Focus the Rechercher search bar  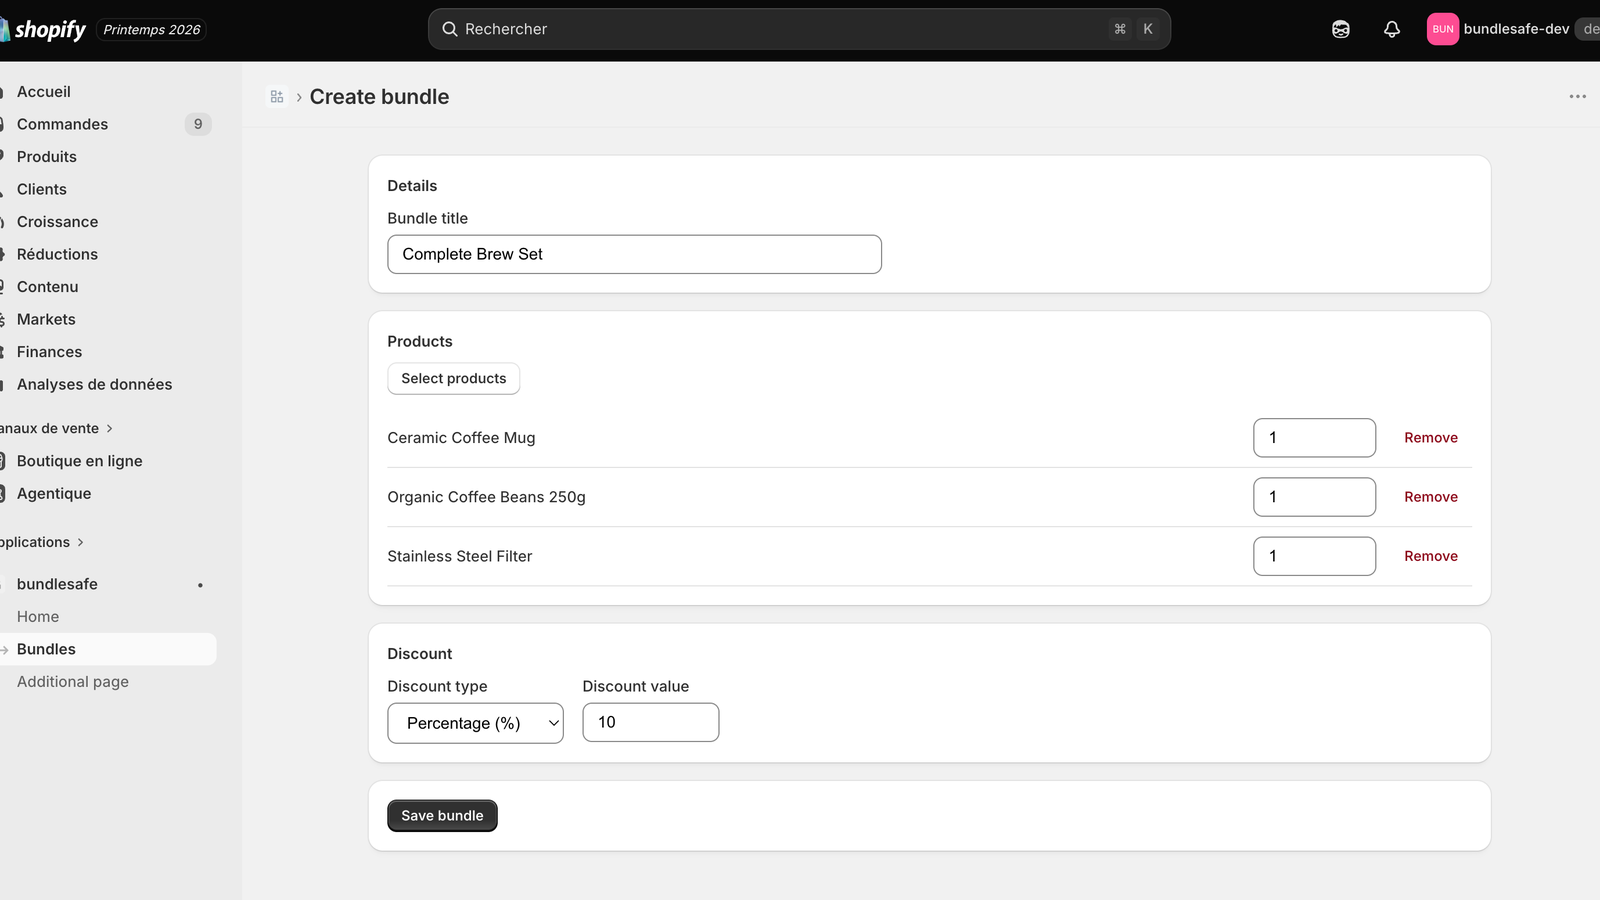pos(799,29)
